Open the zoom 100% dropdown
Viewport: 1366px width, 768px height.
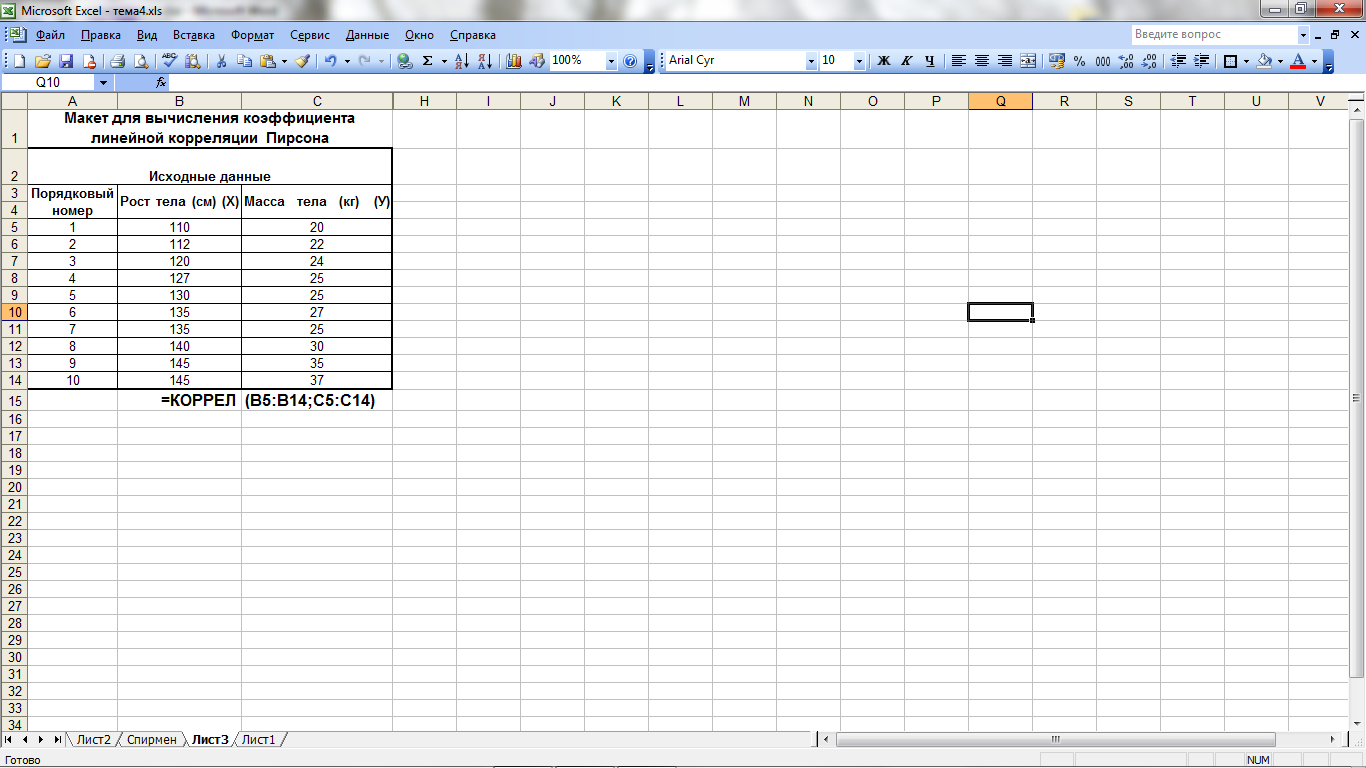coord(611,61)
